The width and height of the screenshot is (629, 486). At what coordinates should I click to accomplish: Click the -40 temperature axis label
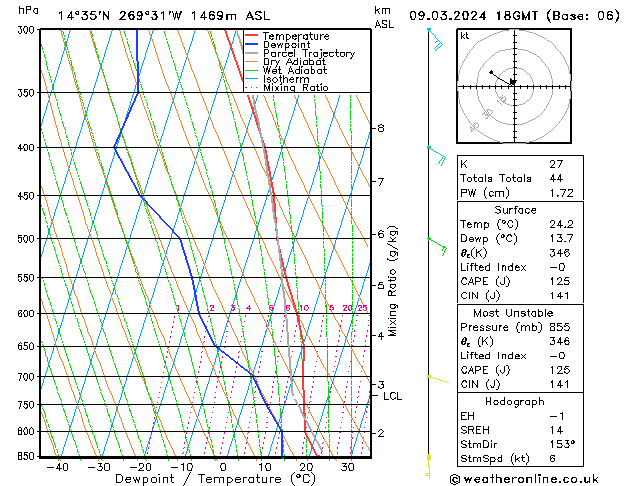pos(57,467)
